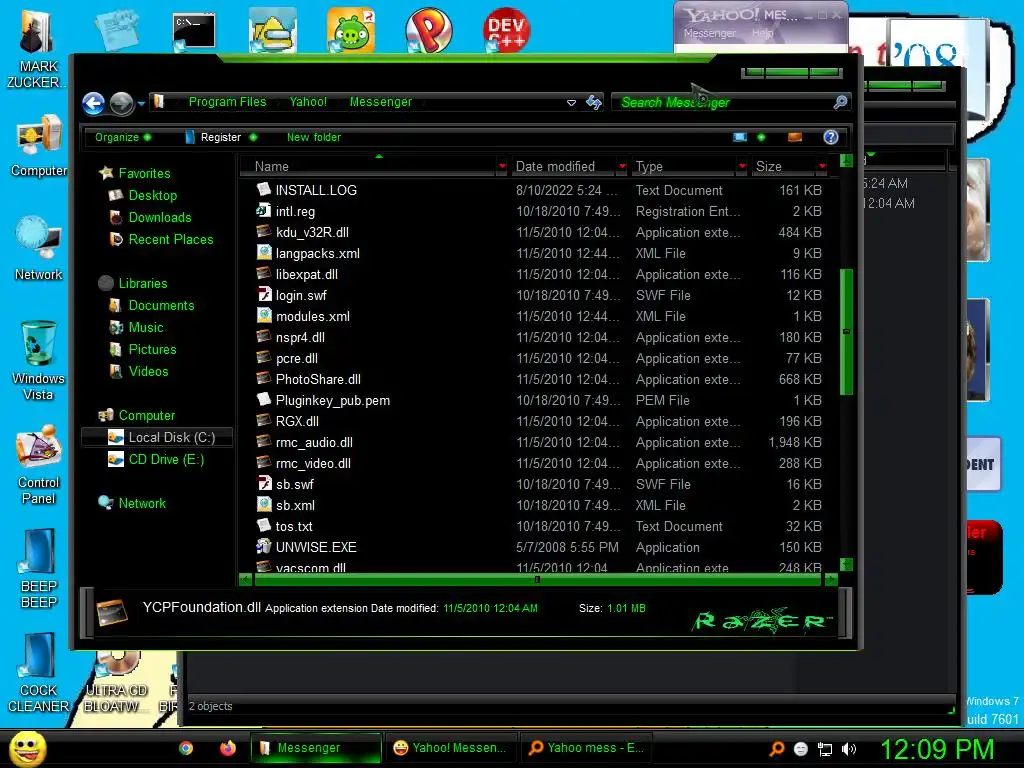The width and height of the screenshot is (1024, 768).
Task: Switch to Yahoo! Messenger taskbar window
Action: (450, 748)
